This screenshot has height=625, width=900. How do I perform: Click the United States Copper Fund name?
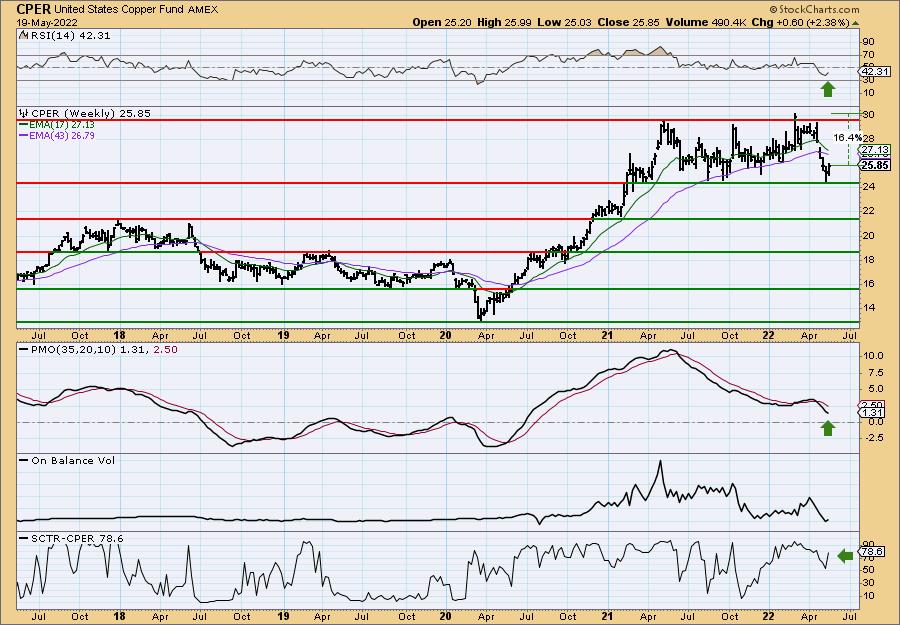click(119, 9)
